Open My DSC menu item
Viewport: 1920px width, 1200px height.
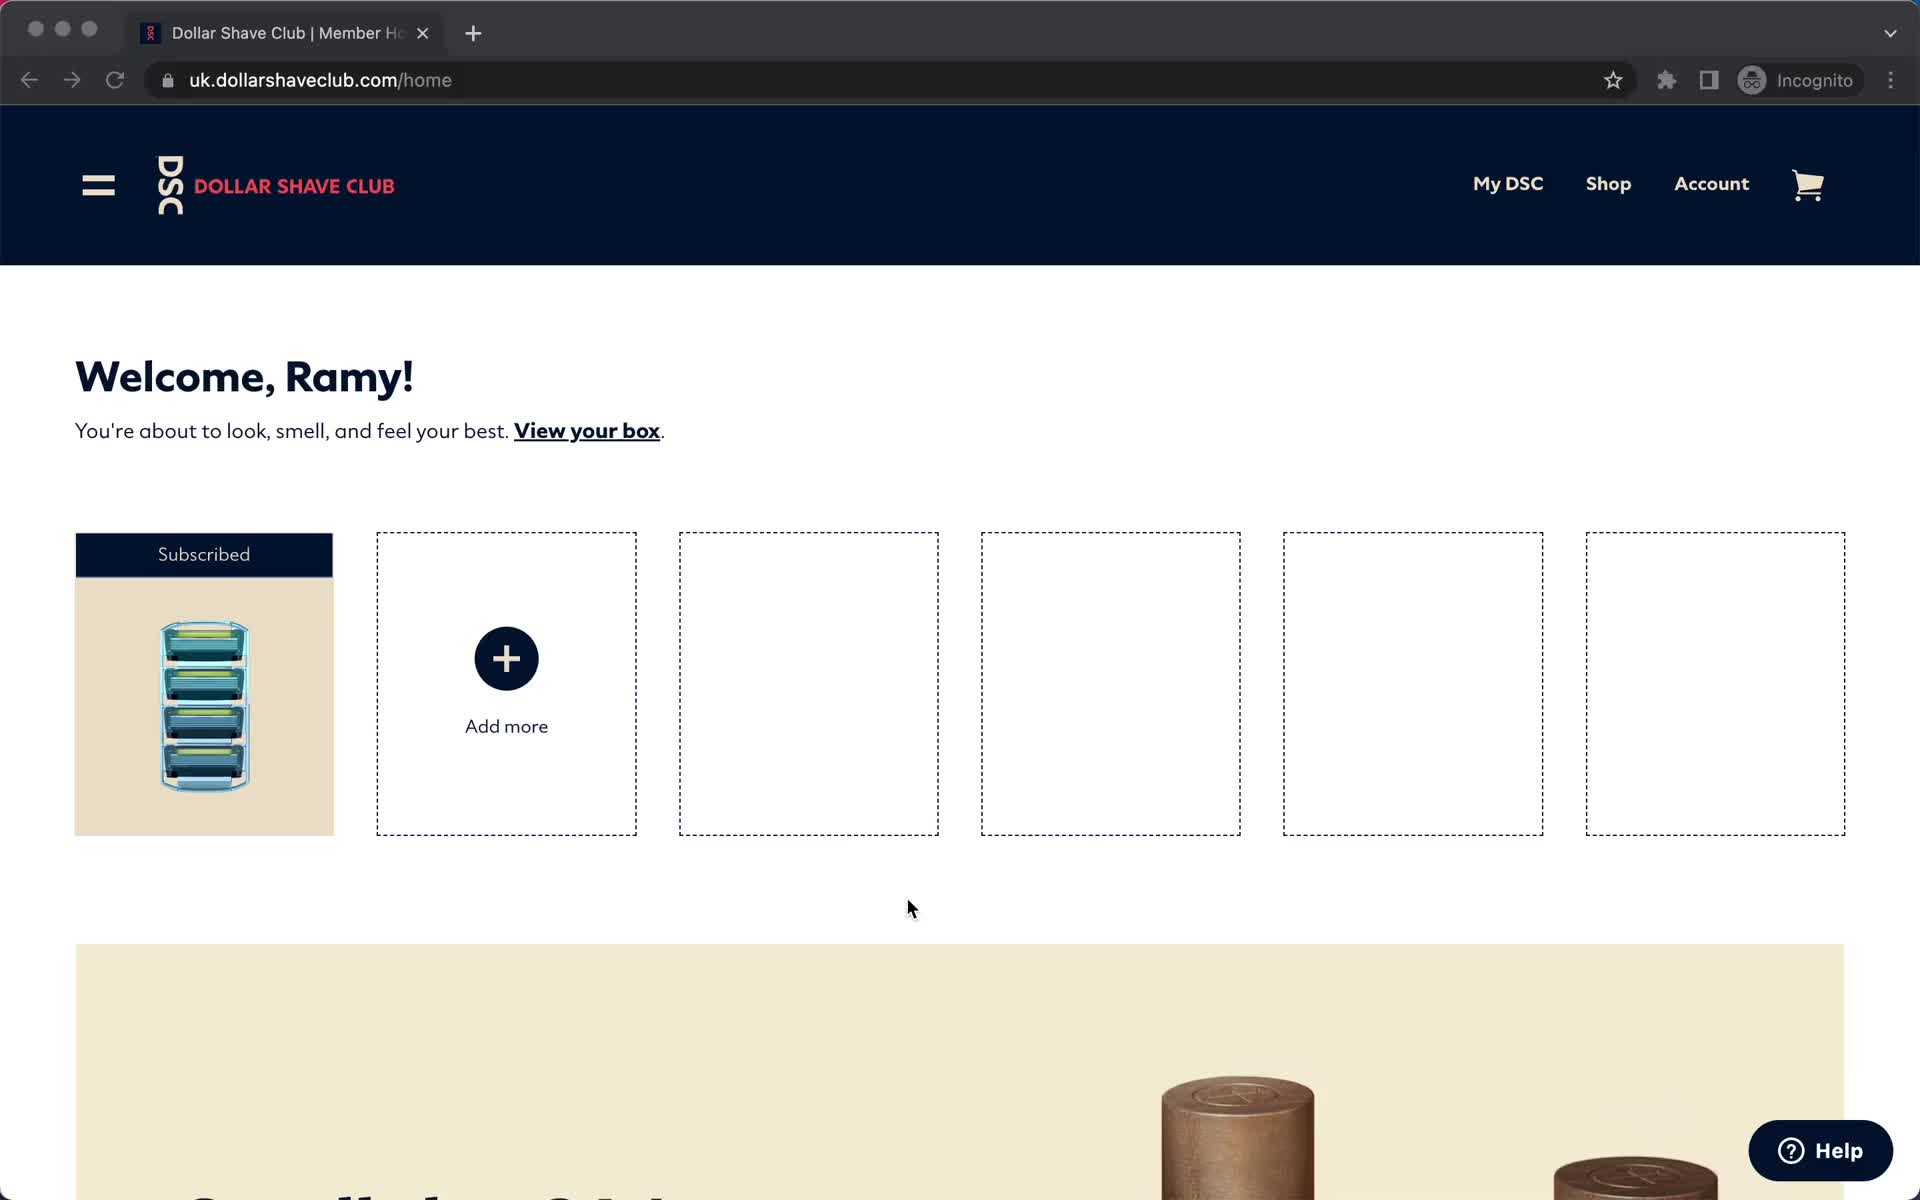tap(1507, 184)
